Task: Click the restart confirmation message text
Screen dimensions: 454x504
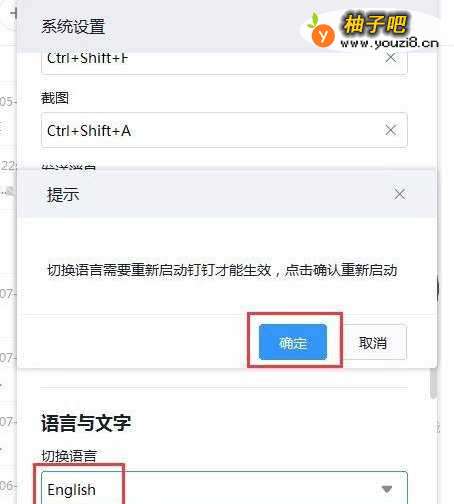Action: (222, 270)
